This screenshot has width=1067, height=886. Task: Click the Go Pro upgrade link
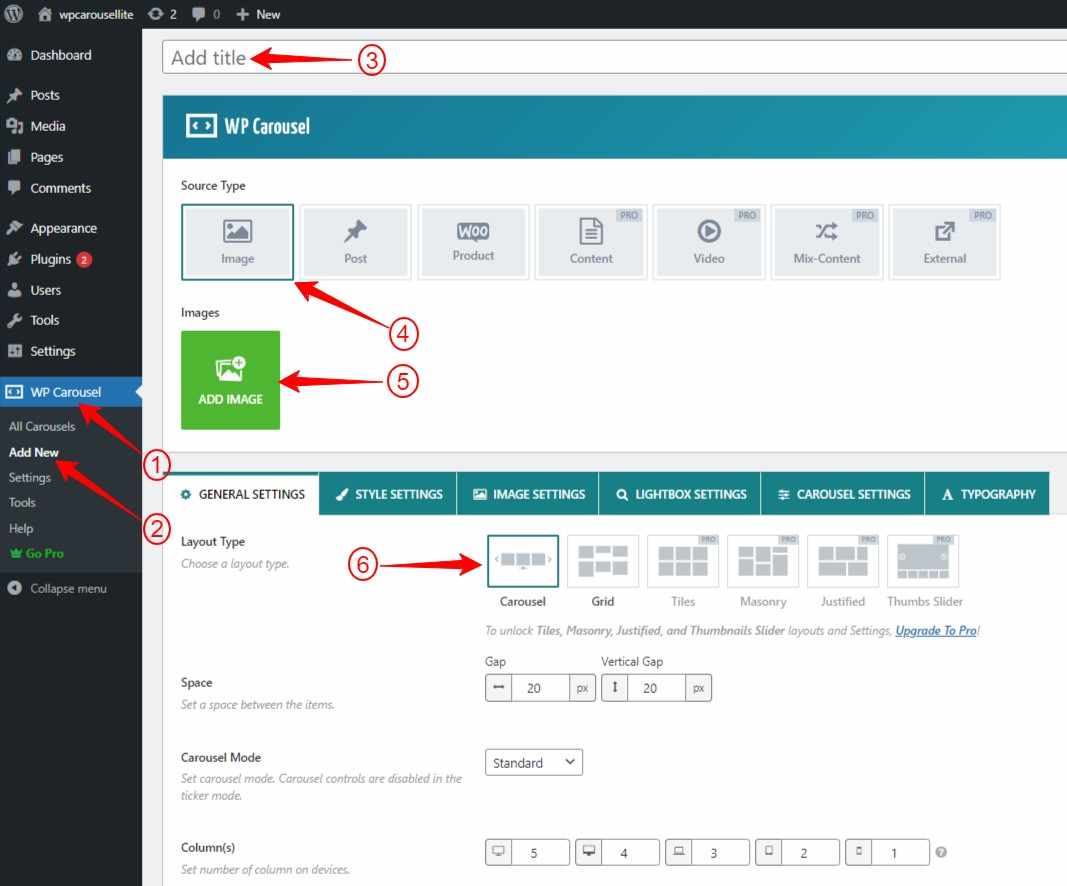pyautogui.click(x=37, y=553)
